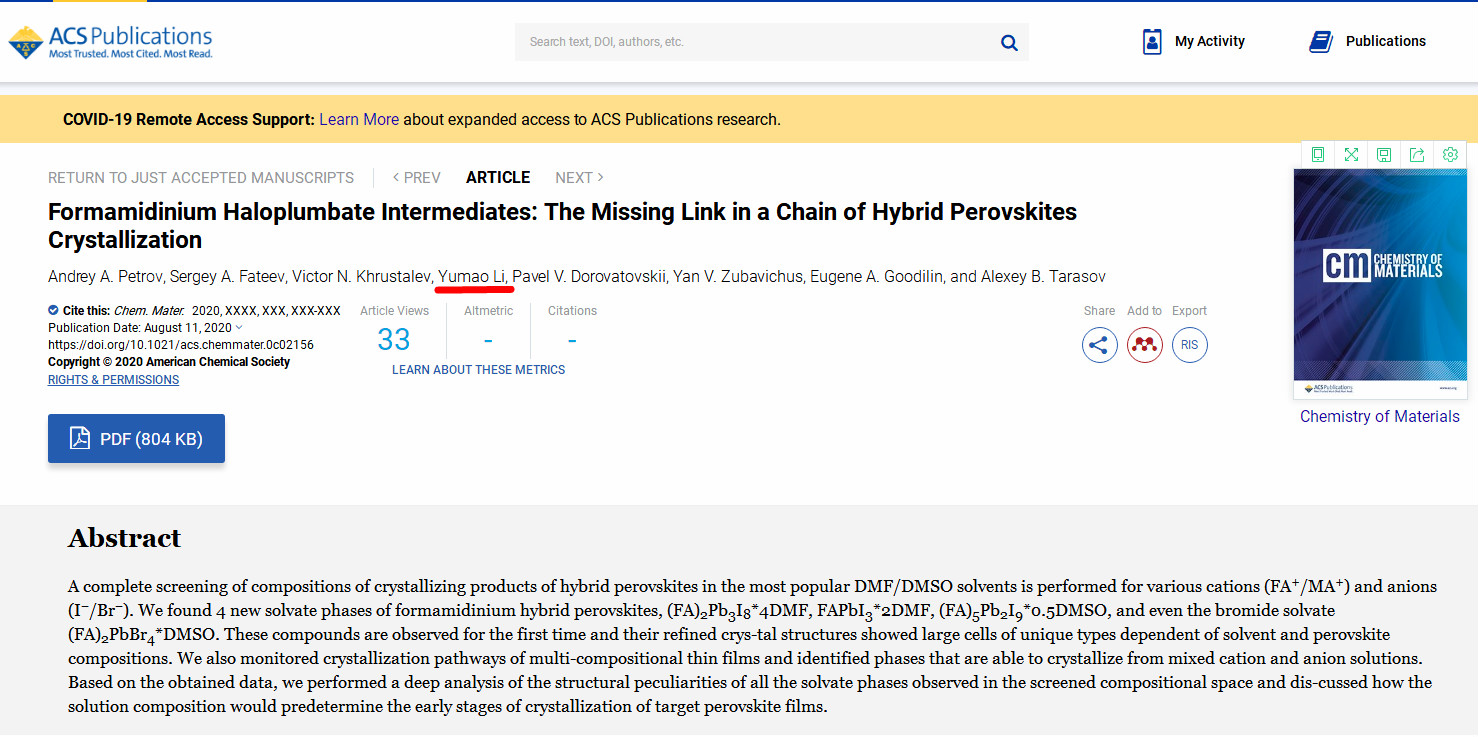Click the green share arrow icon

pyautogui.click(x=1417, y=154)
